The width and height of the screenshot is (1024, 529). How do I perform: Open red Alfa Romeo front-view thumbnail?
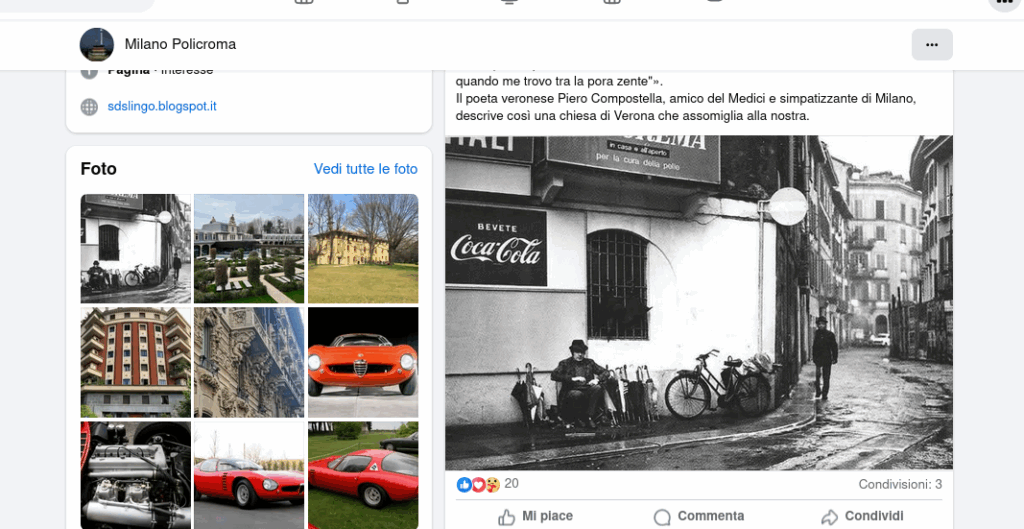pyautogui.click(x=363, y=362)
